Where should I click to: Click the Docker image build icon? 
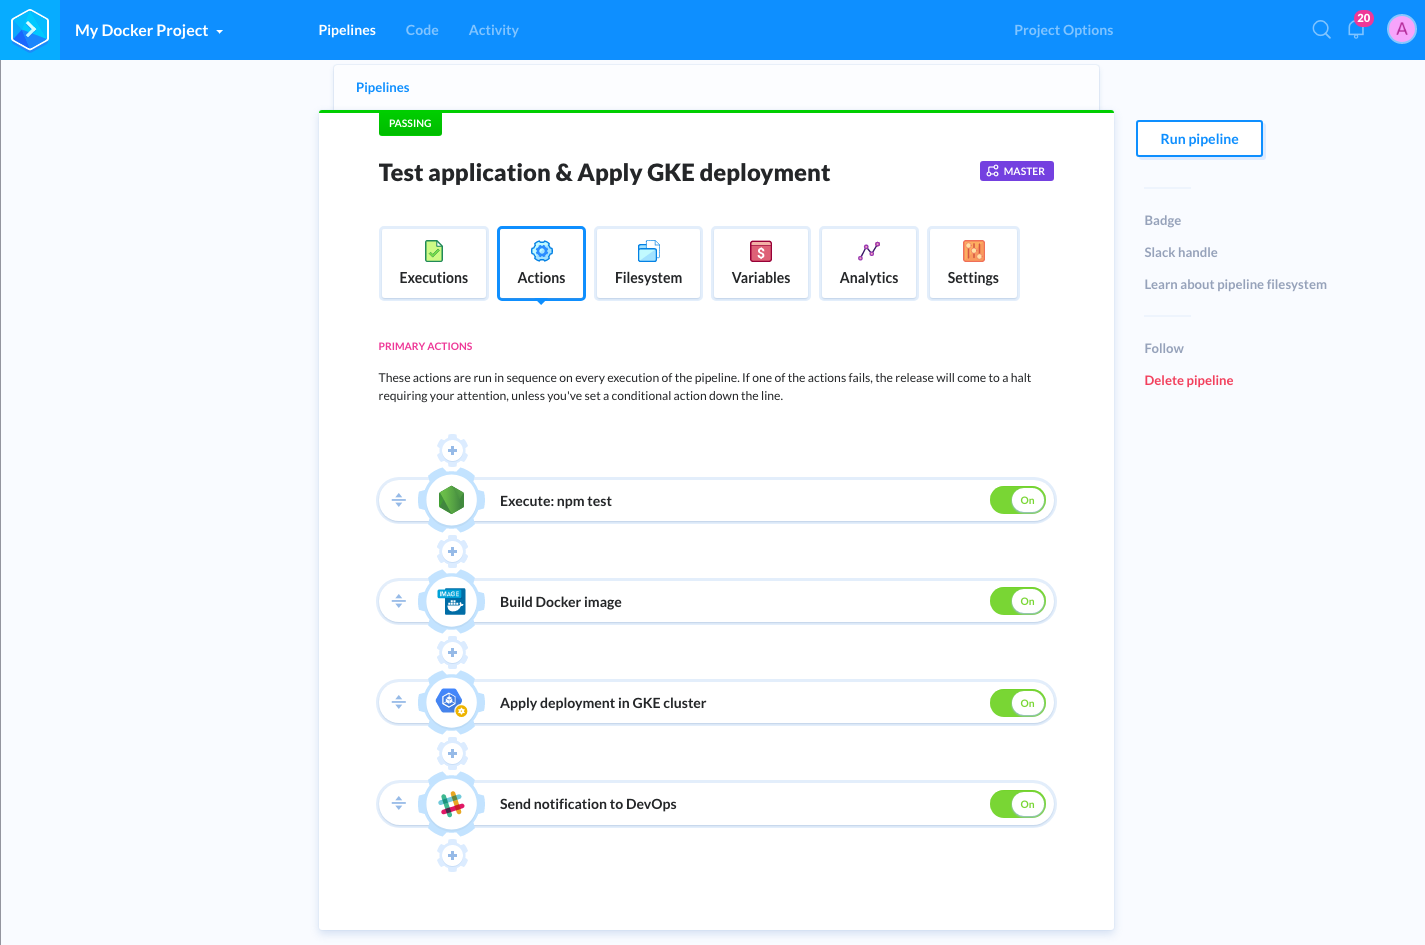tap(452, 601)
